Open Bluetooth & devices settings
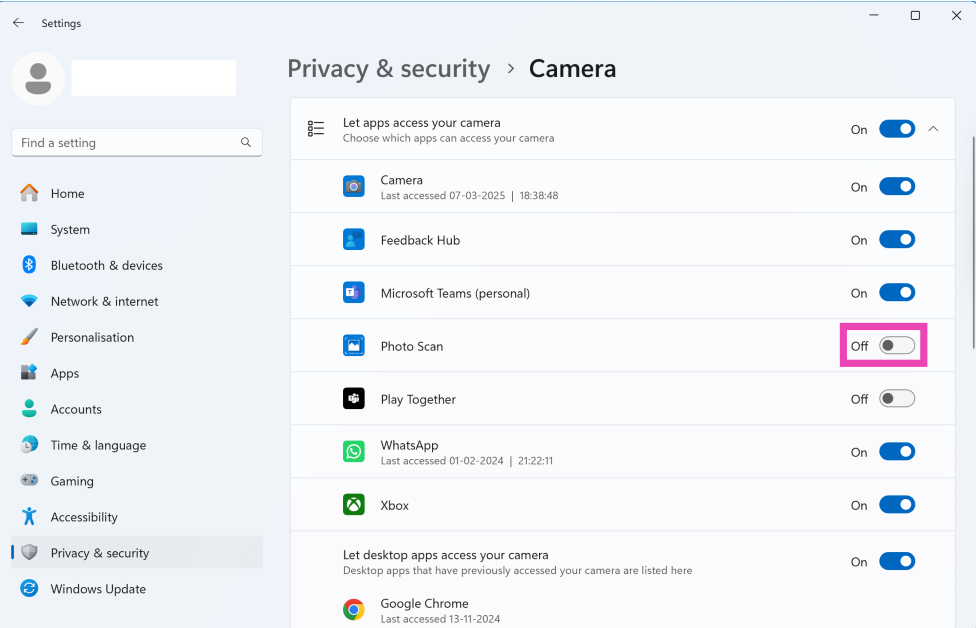976x628 pixels. (x=106, y=265)
